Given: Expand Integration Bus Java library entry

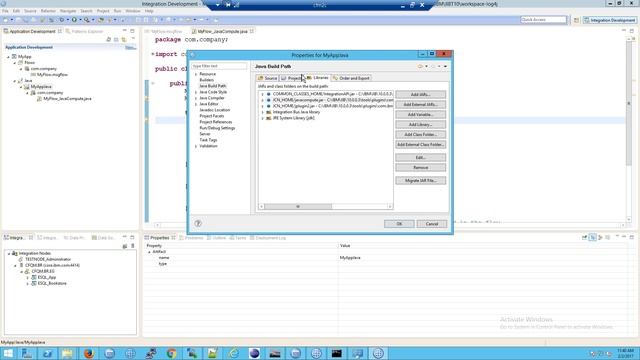Looking at the screenshot, I should click(x=262, y=112).
